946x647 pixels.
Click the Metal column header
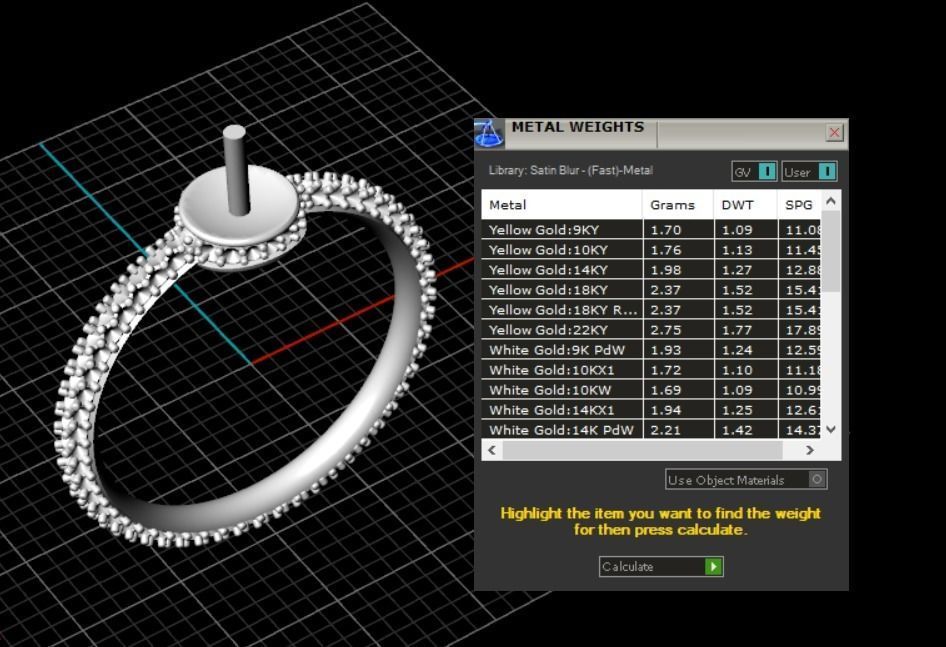pos(562,205)
